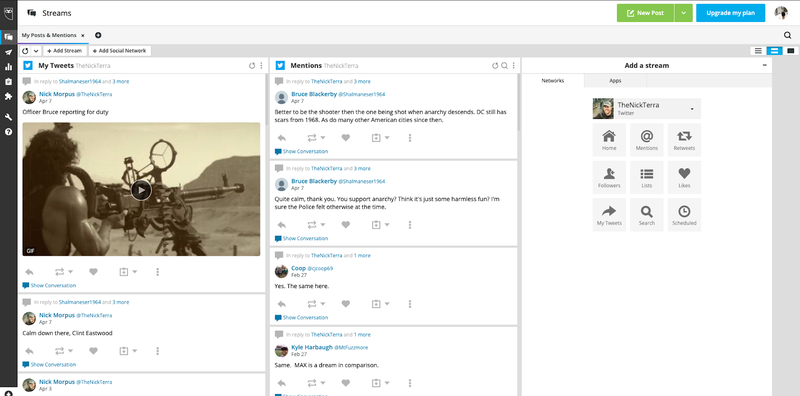800x396 pixels.
Task: Reply to Kyle Harbaugh's 'Same. MAX is a dream' tweet
Action: (282, 383)
